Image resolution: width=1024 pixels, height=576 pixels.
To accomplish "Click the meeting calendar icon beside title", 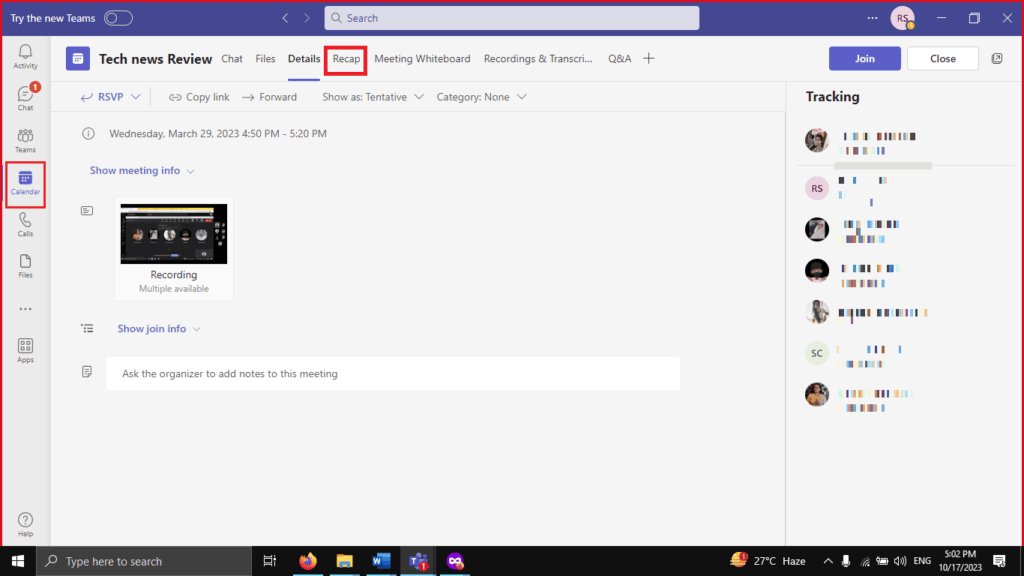I will 78,59.
